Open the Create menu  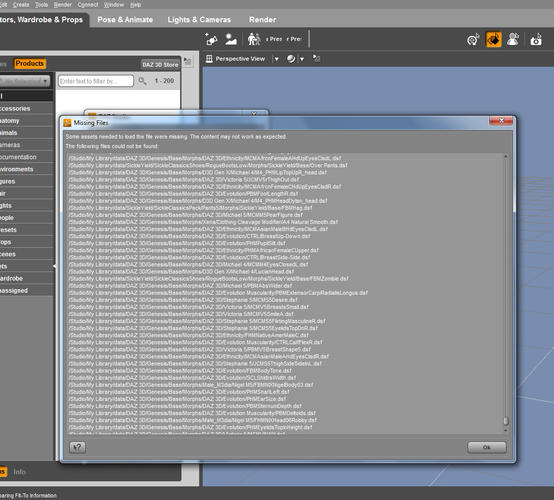pos(21,5)
